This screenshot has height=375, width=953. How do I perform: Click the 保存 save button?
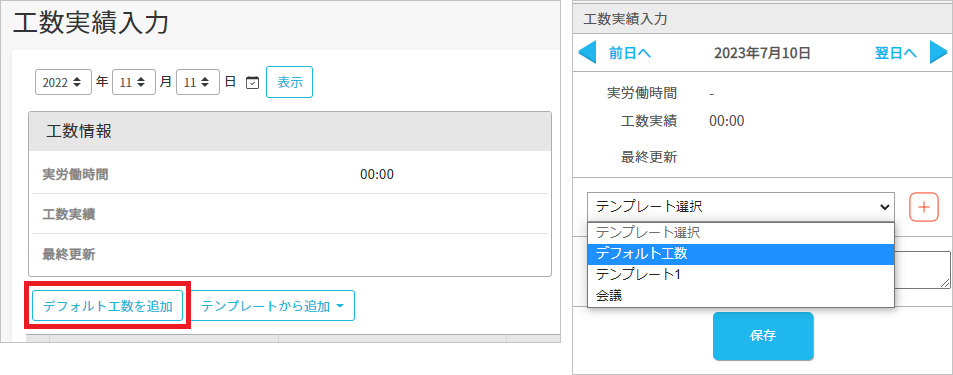763,336
